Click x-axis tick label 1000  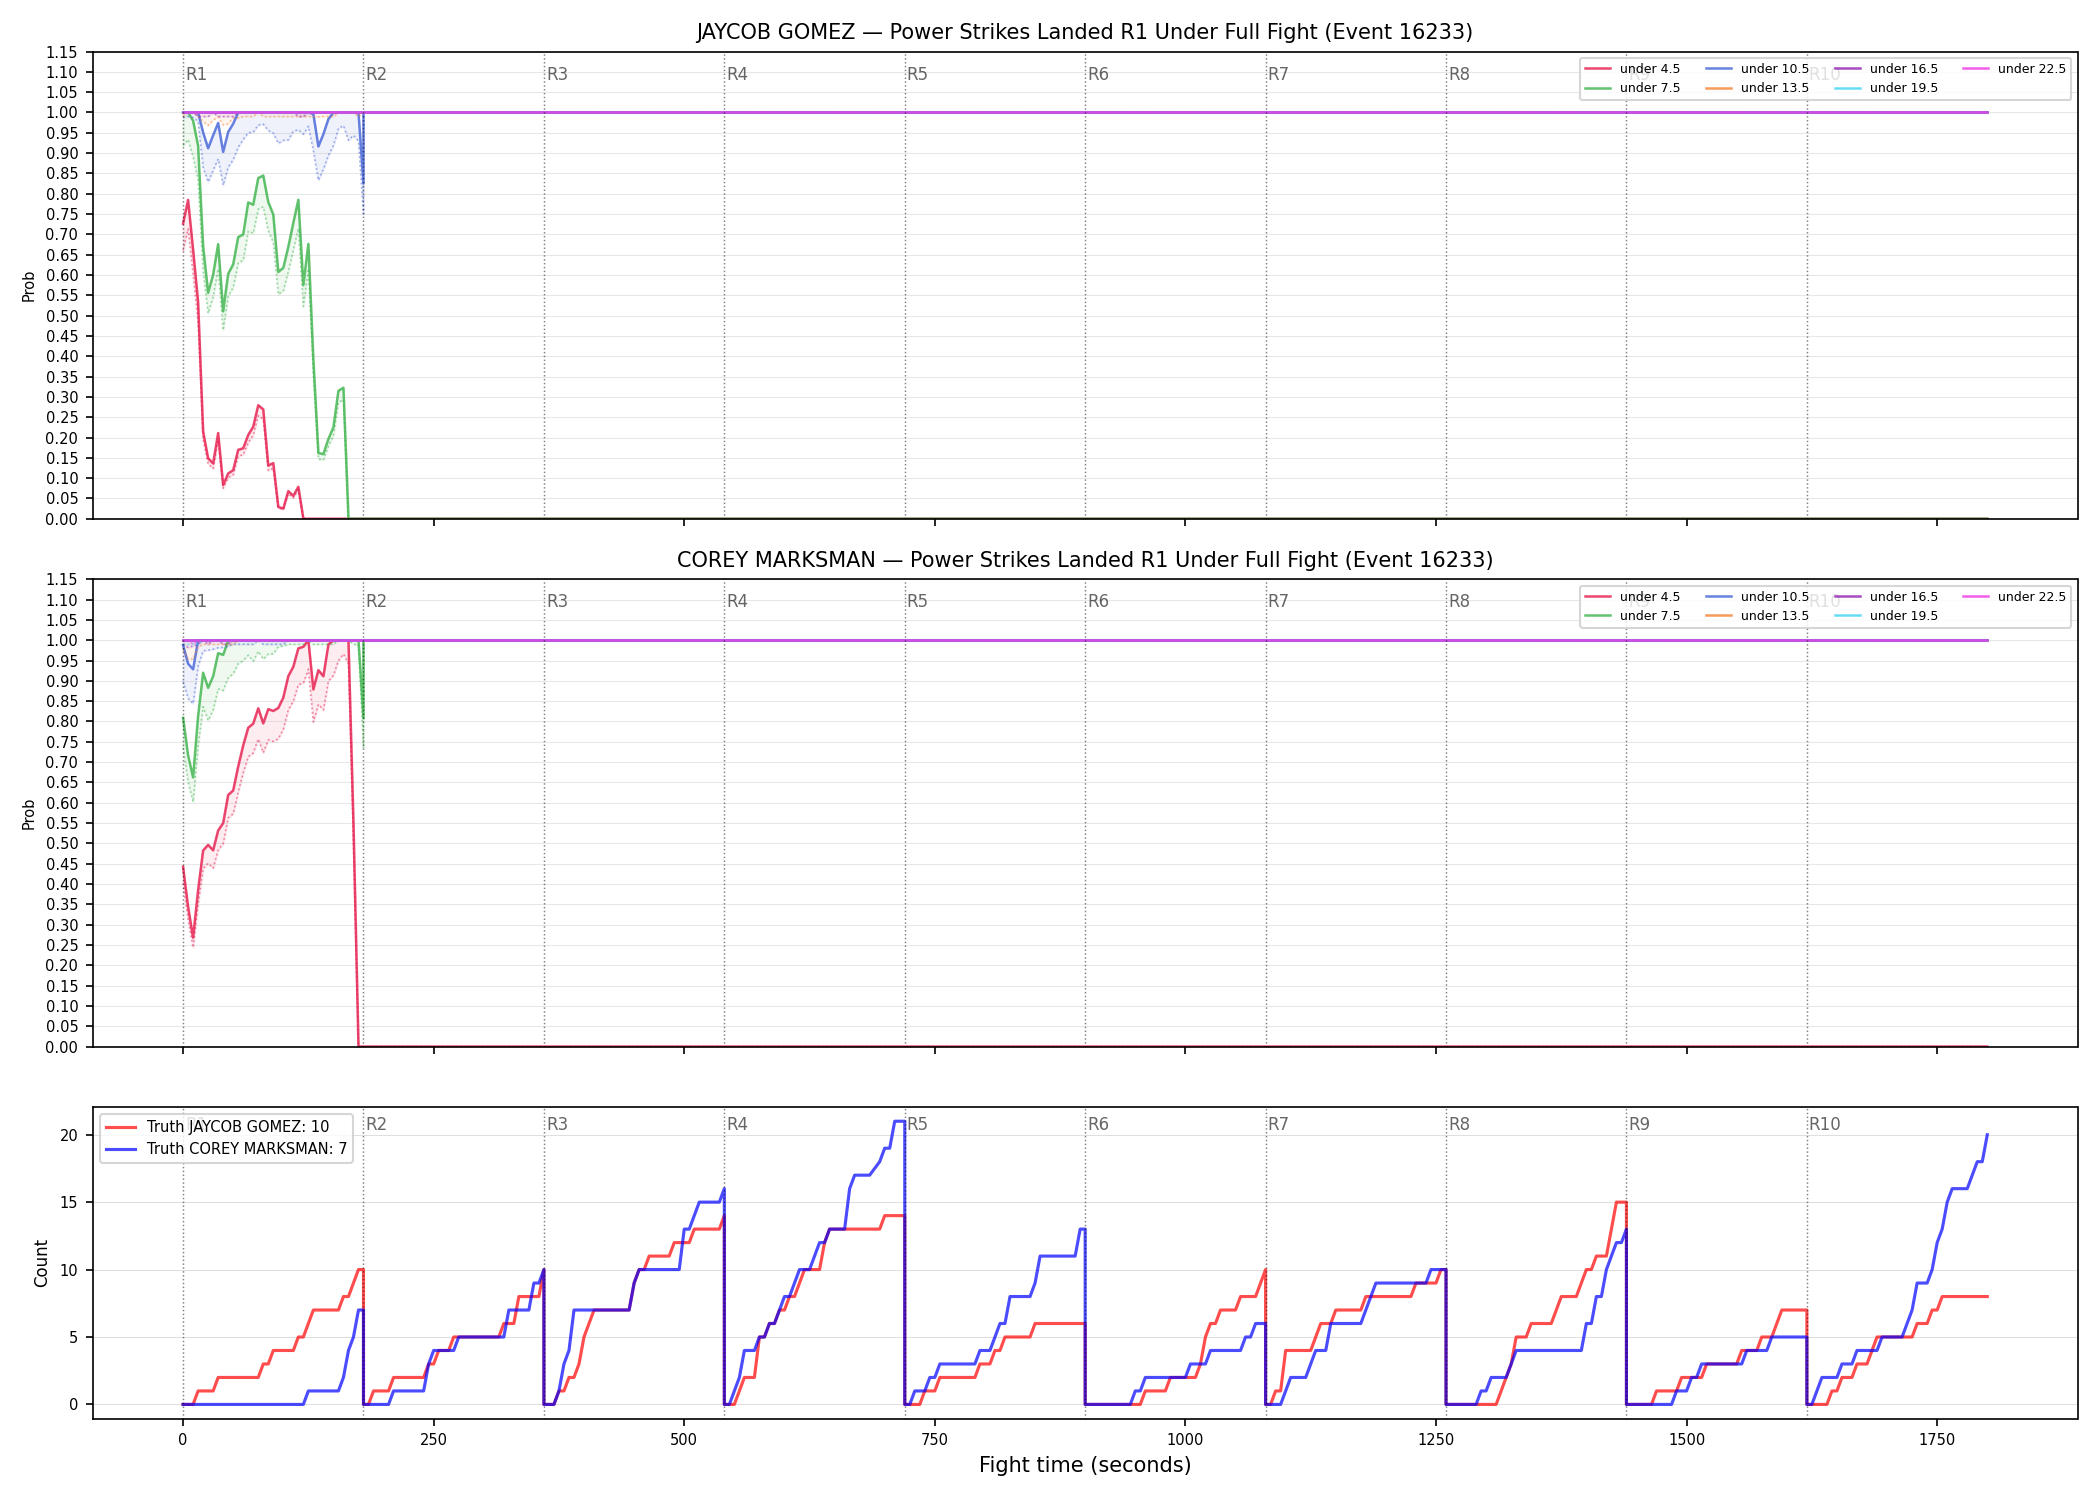click(x=1185, y=1440)
